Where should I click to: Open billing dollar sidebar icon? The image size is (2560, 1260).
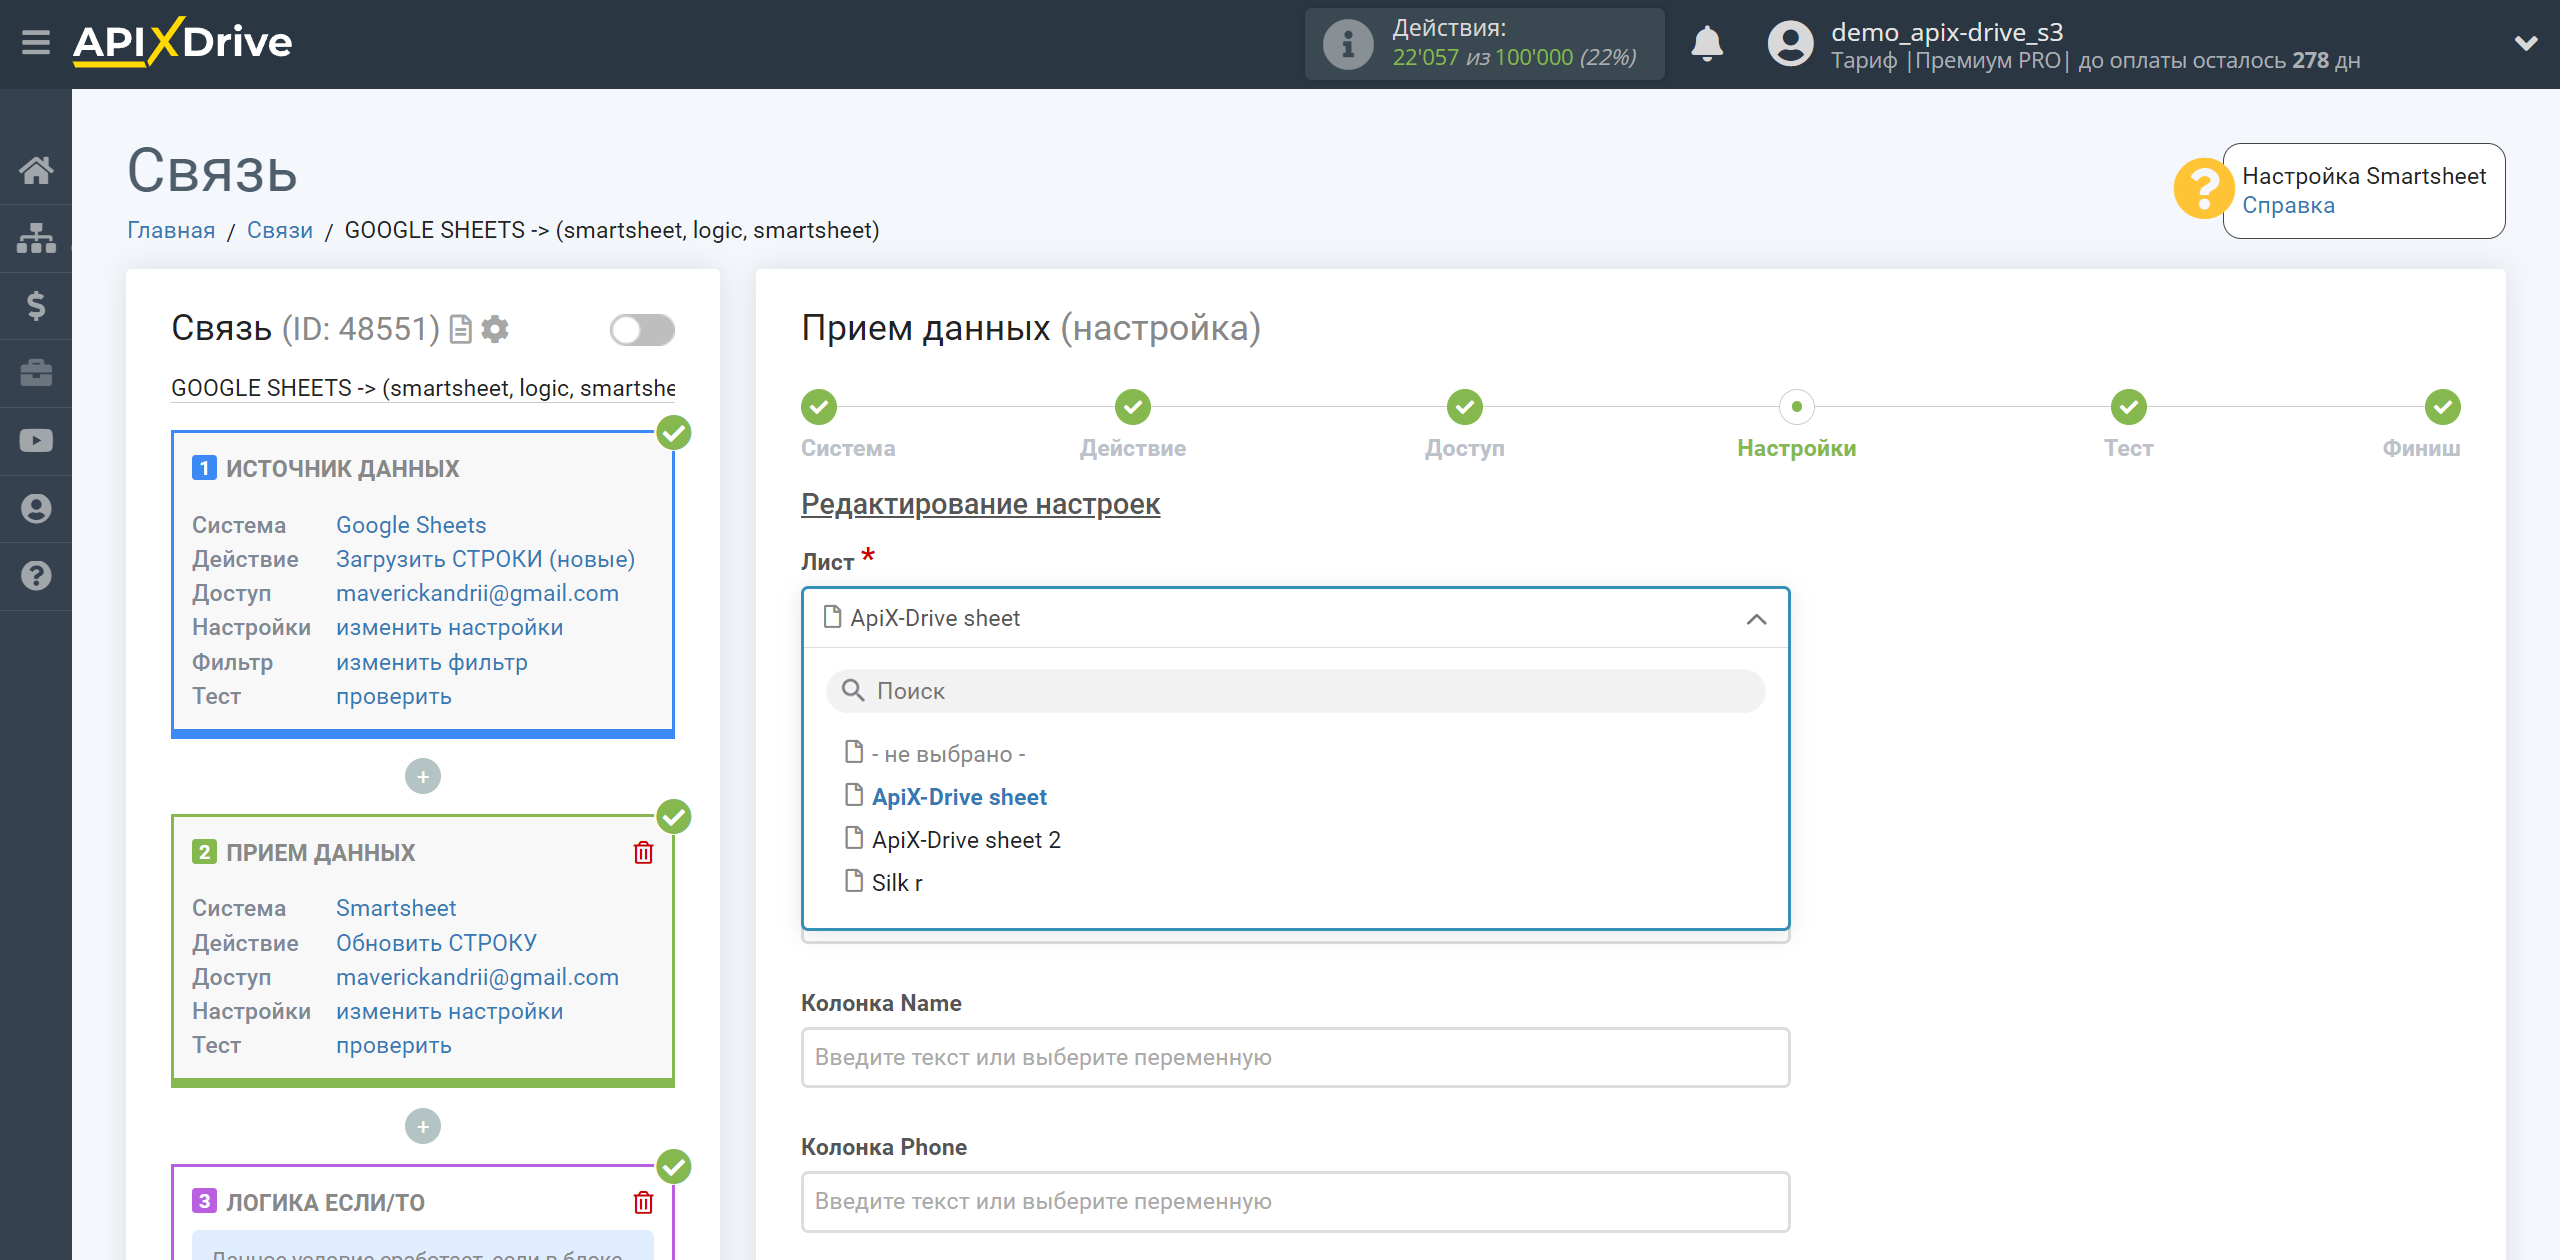36,305
